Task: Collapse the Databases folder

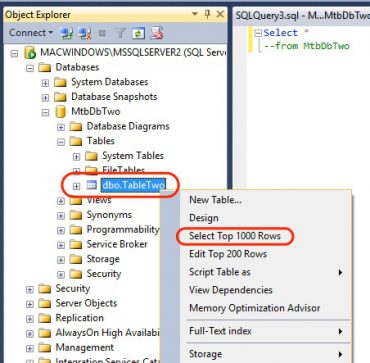Action: click(x=30, y=68)
